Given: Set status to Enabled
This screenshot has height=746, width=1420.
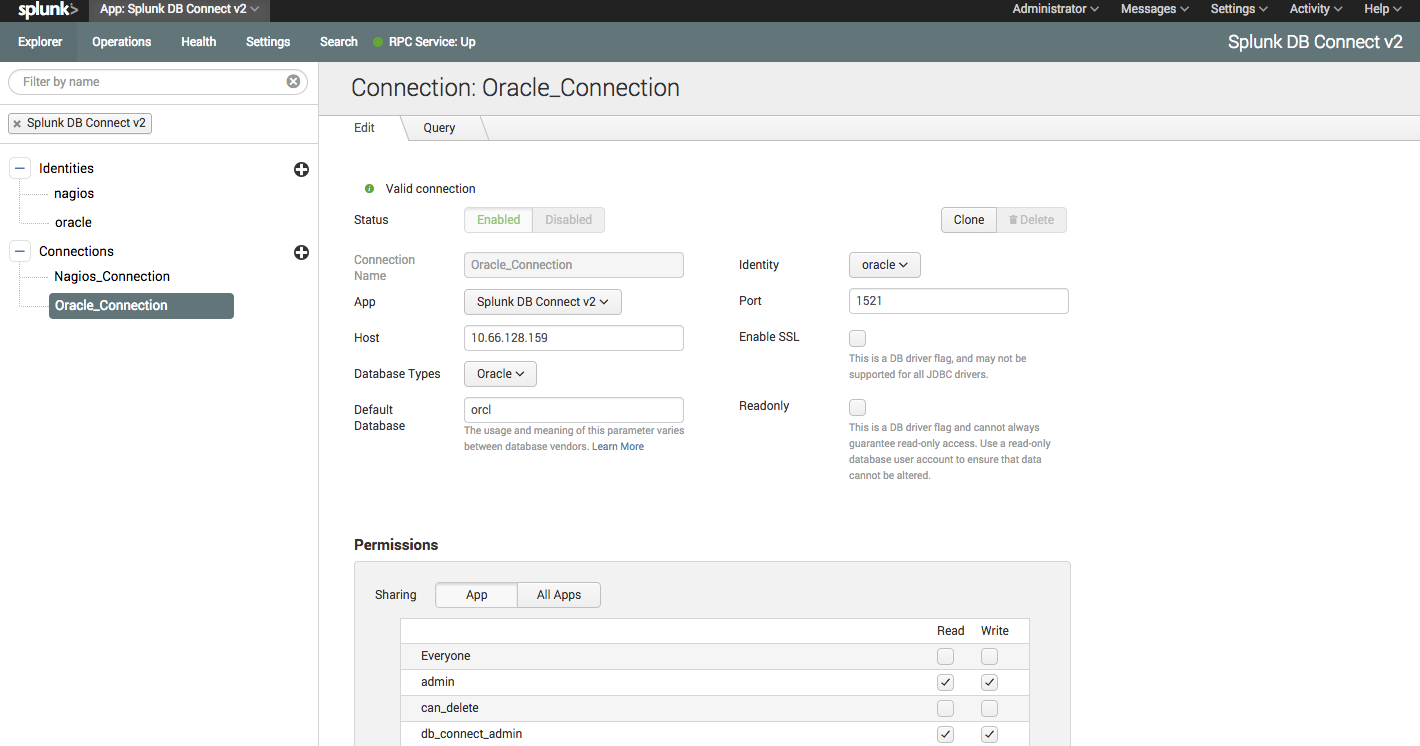Looking at the screenshot, I should pyautogui.click(x=498, y=220).
